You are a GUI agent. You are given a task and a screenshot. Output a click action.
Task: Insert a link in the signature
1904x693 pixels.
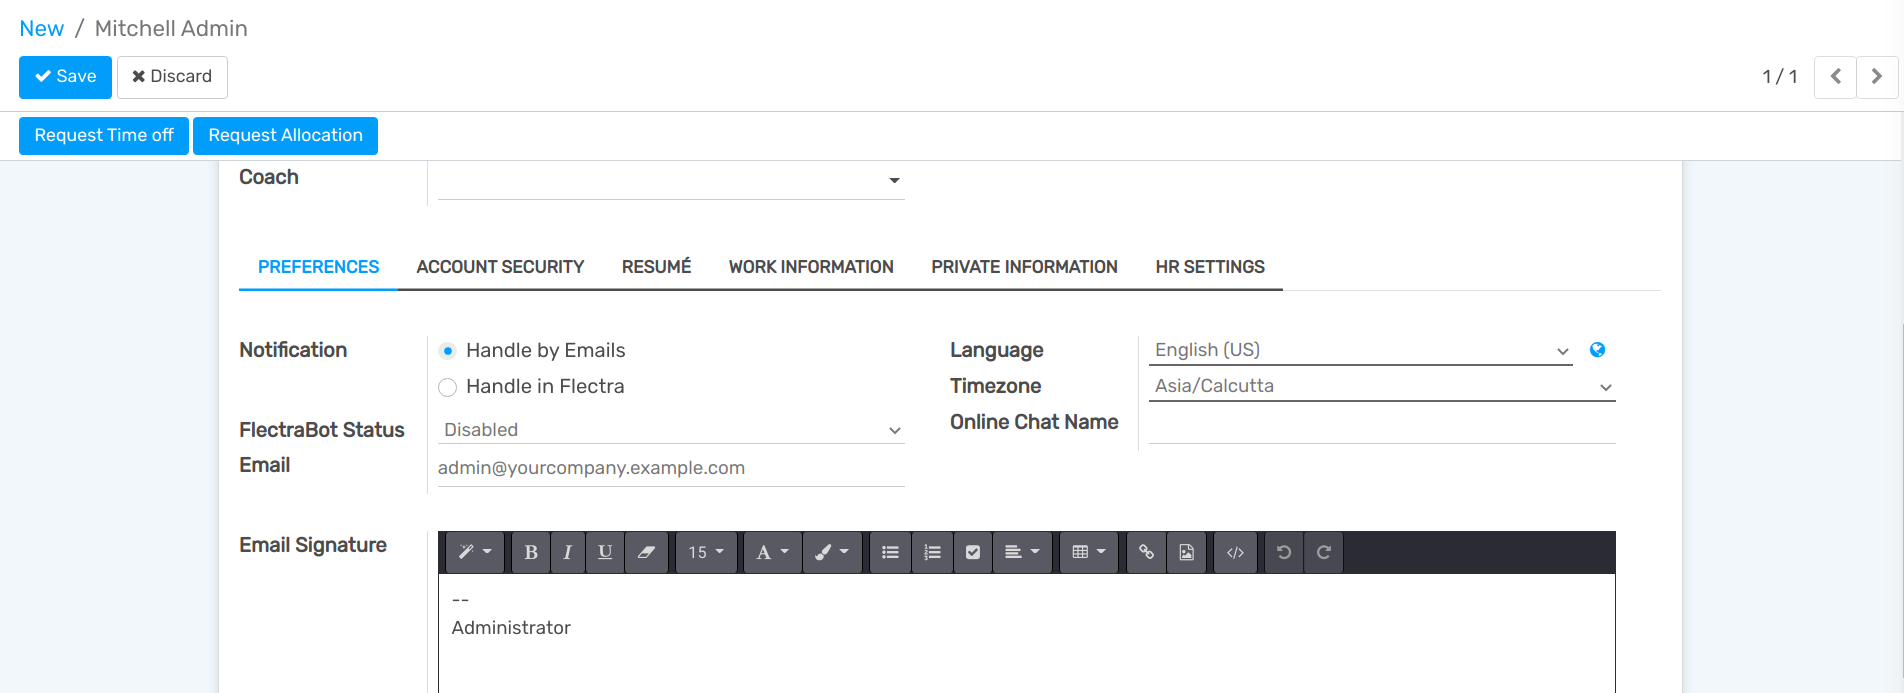click(1146, 552)
